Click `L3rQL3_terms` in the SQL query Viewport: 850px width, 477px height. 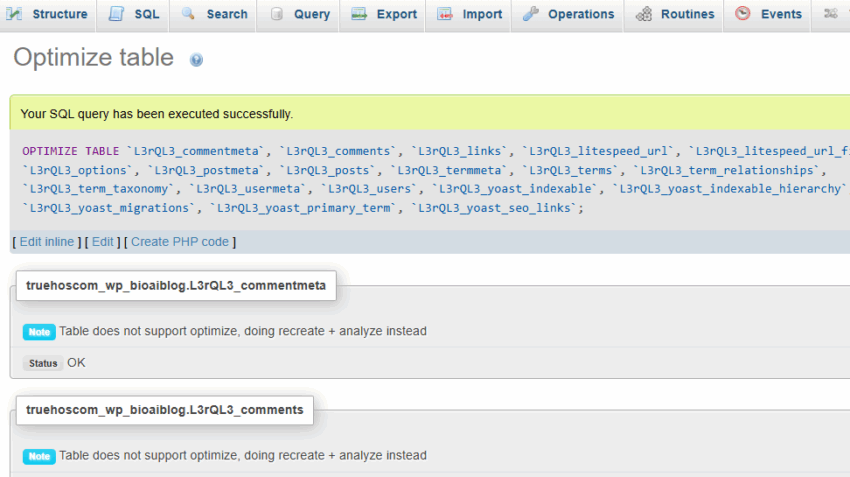pos(570,170)
